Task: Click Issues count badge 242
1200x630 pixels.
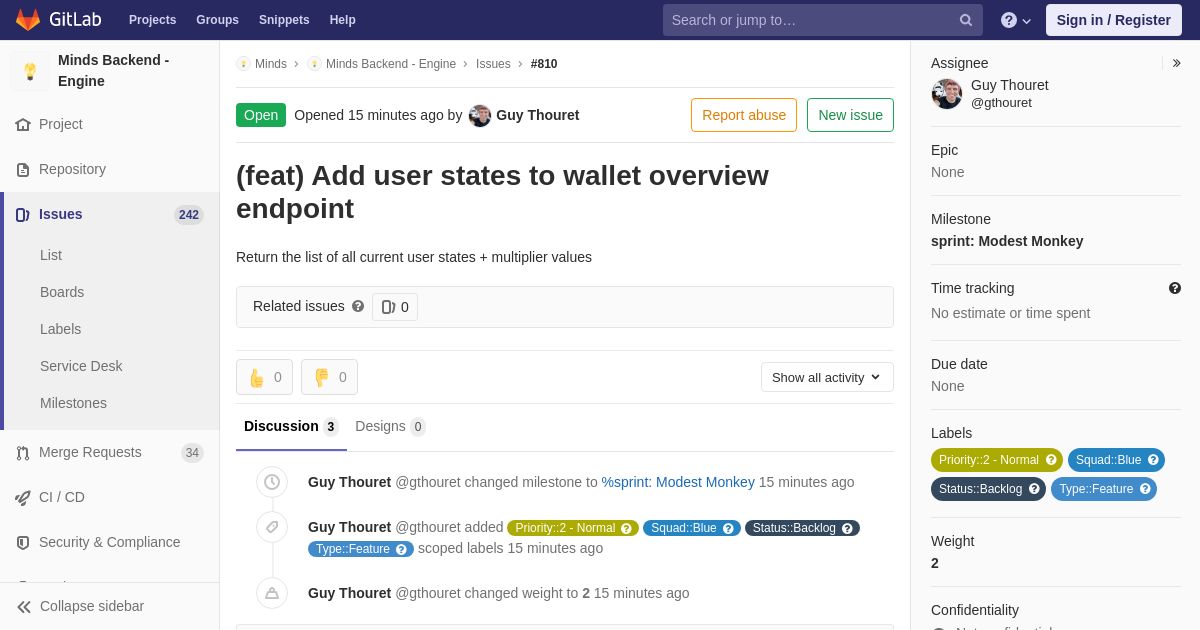Action: tap(189, 215)
